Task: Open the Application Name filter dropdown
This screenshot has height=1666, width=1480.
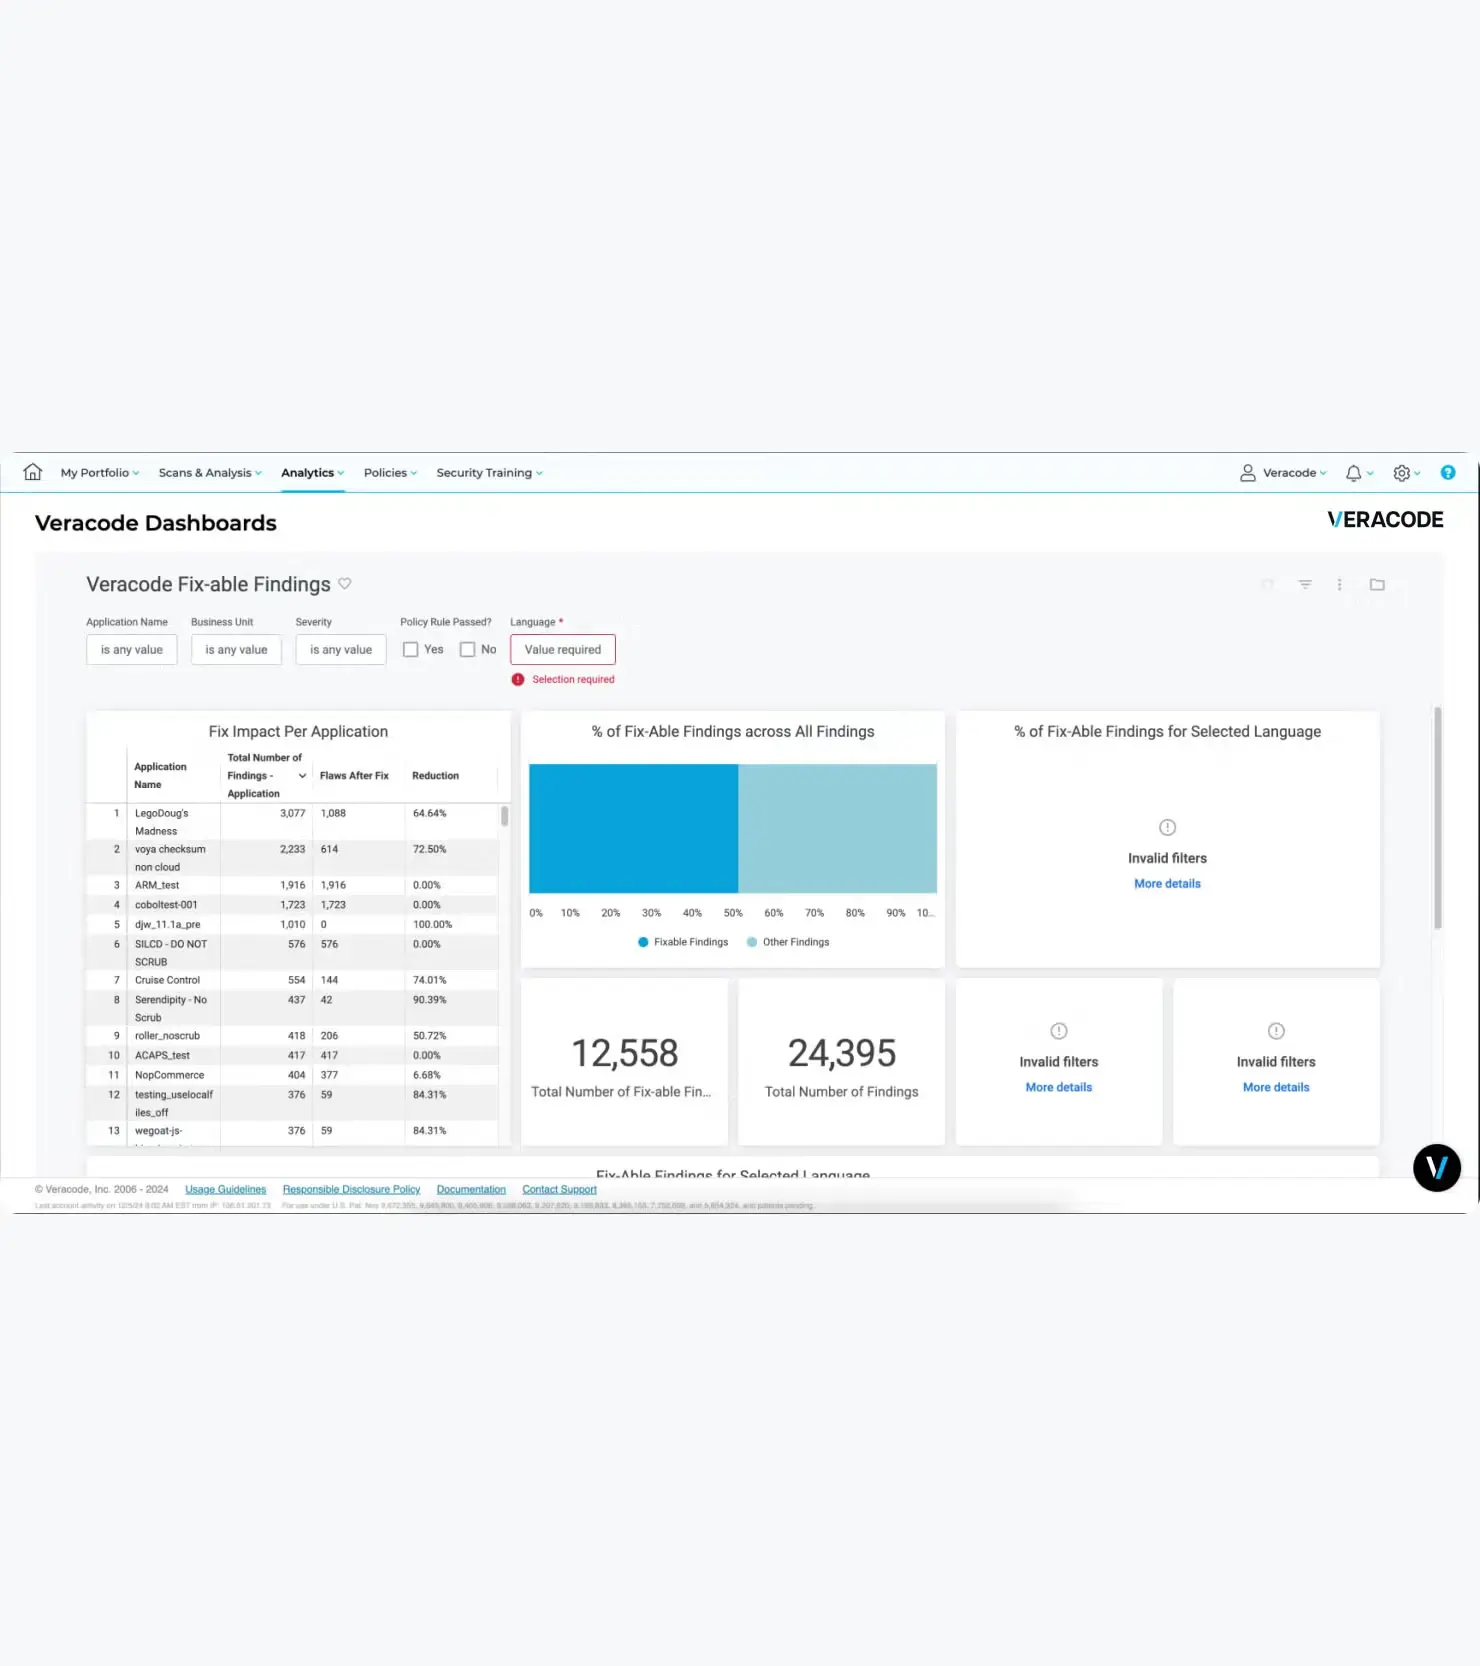Action: 132,650
